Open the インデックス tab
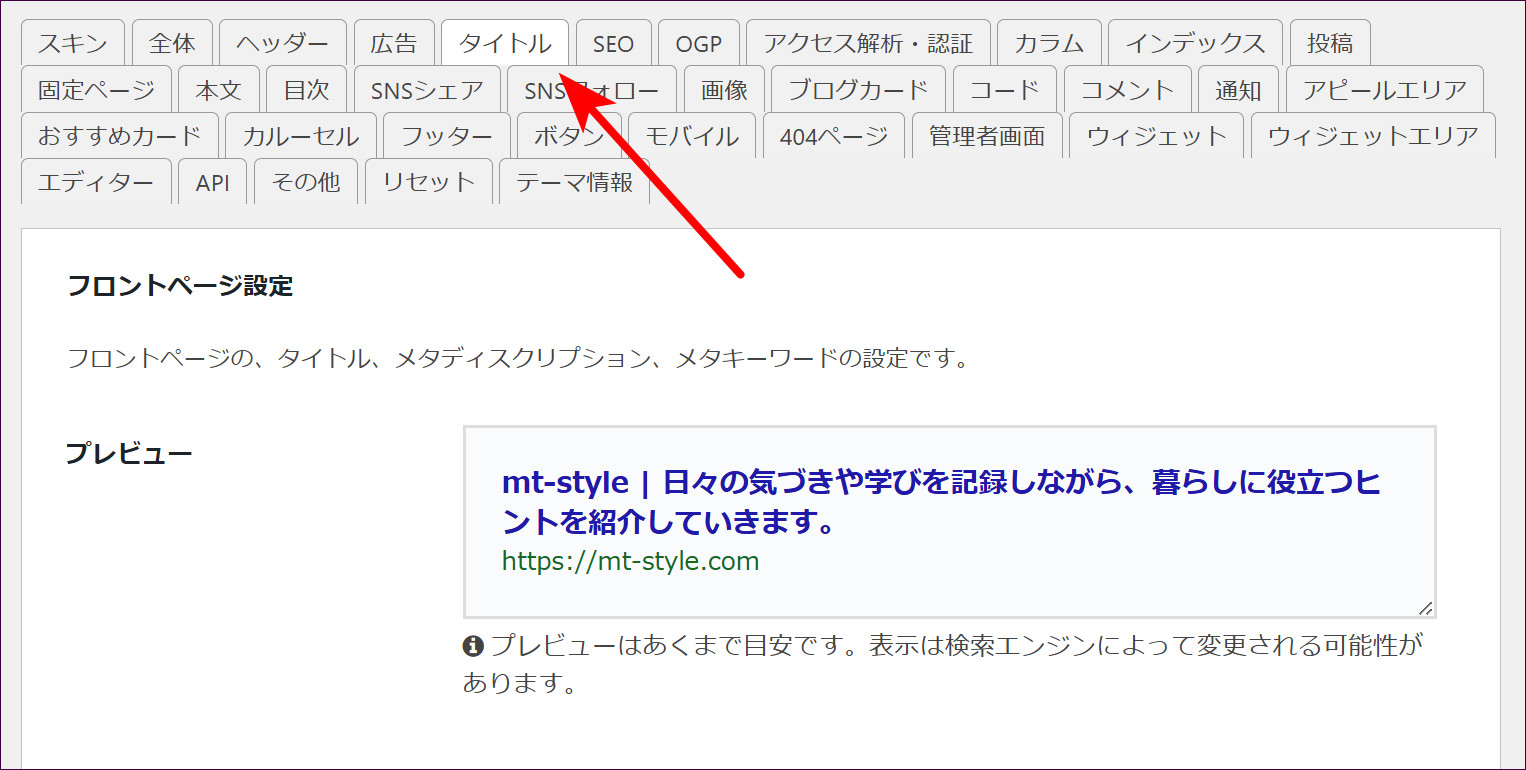Viewport: 1526px width, 770px height. [x=1195, y=44]
